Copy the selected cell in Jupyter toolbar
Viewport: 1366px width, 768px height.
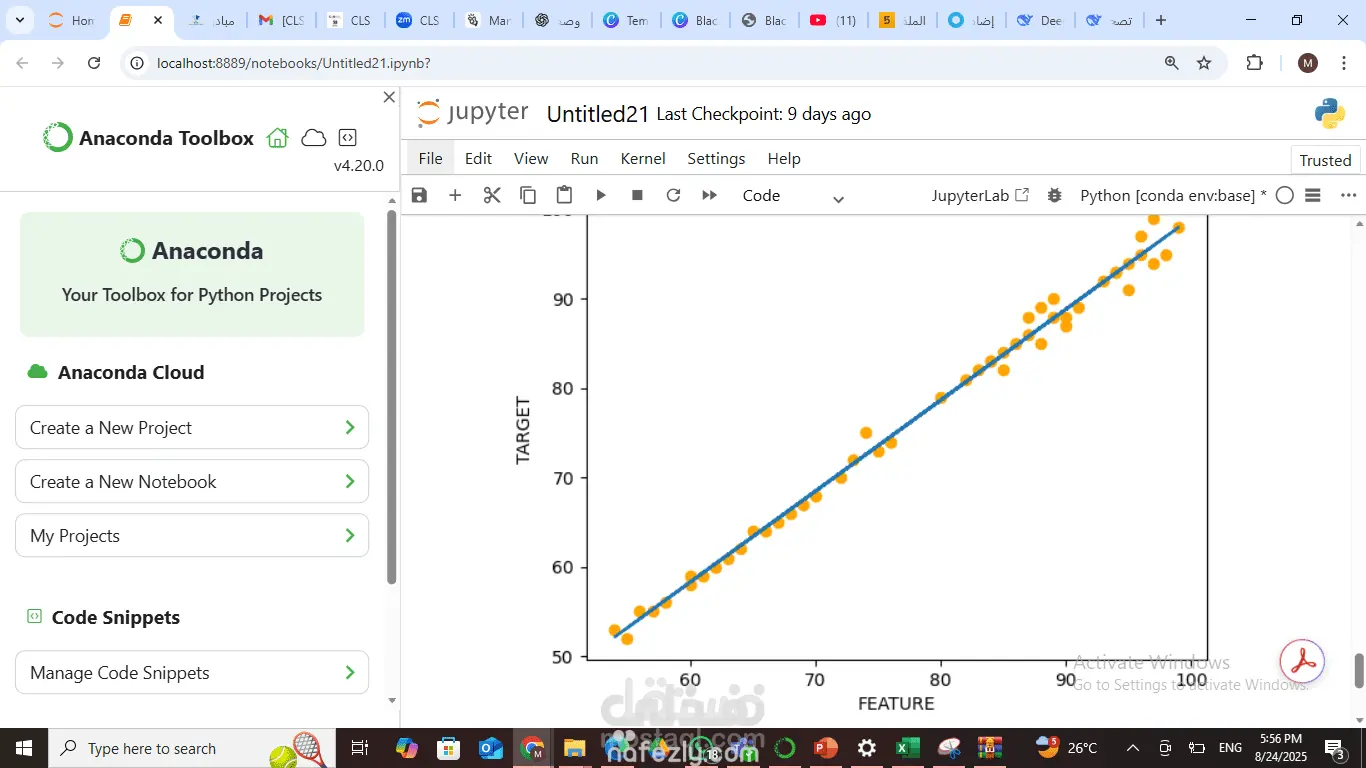click(x=528, y=195)
